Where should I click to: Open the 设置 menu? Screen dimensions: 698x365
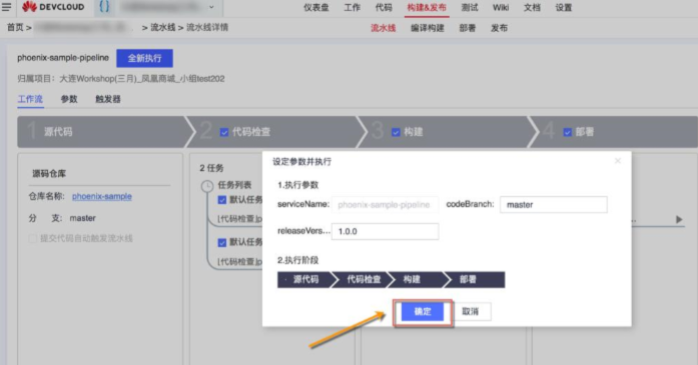click(564, 8)
